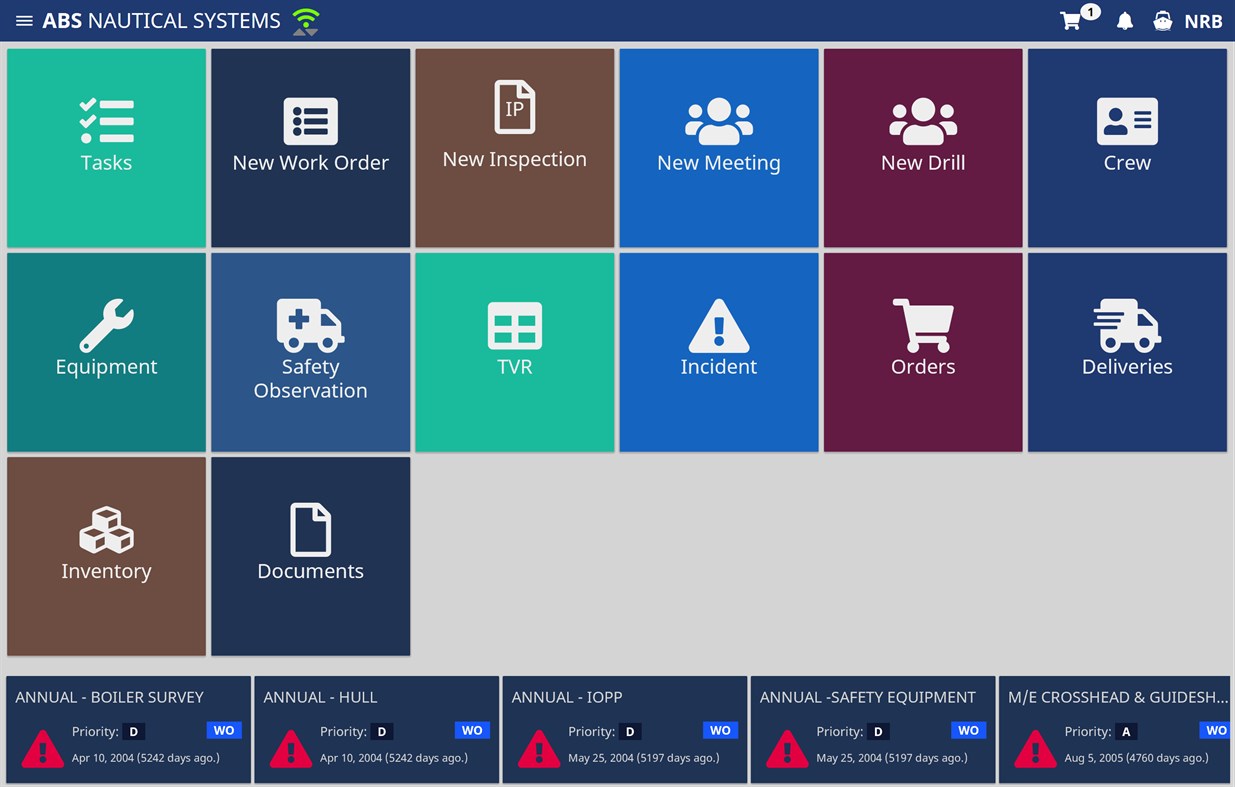Open the Orders tile
This screenshot has width=1235, height=787.
click(x=923, y=352)
